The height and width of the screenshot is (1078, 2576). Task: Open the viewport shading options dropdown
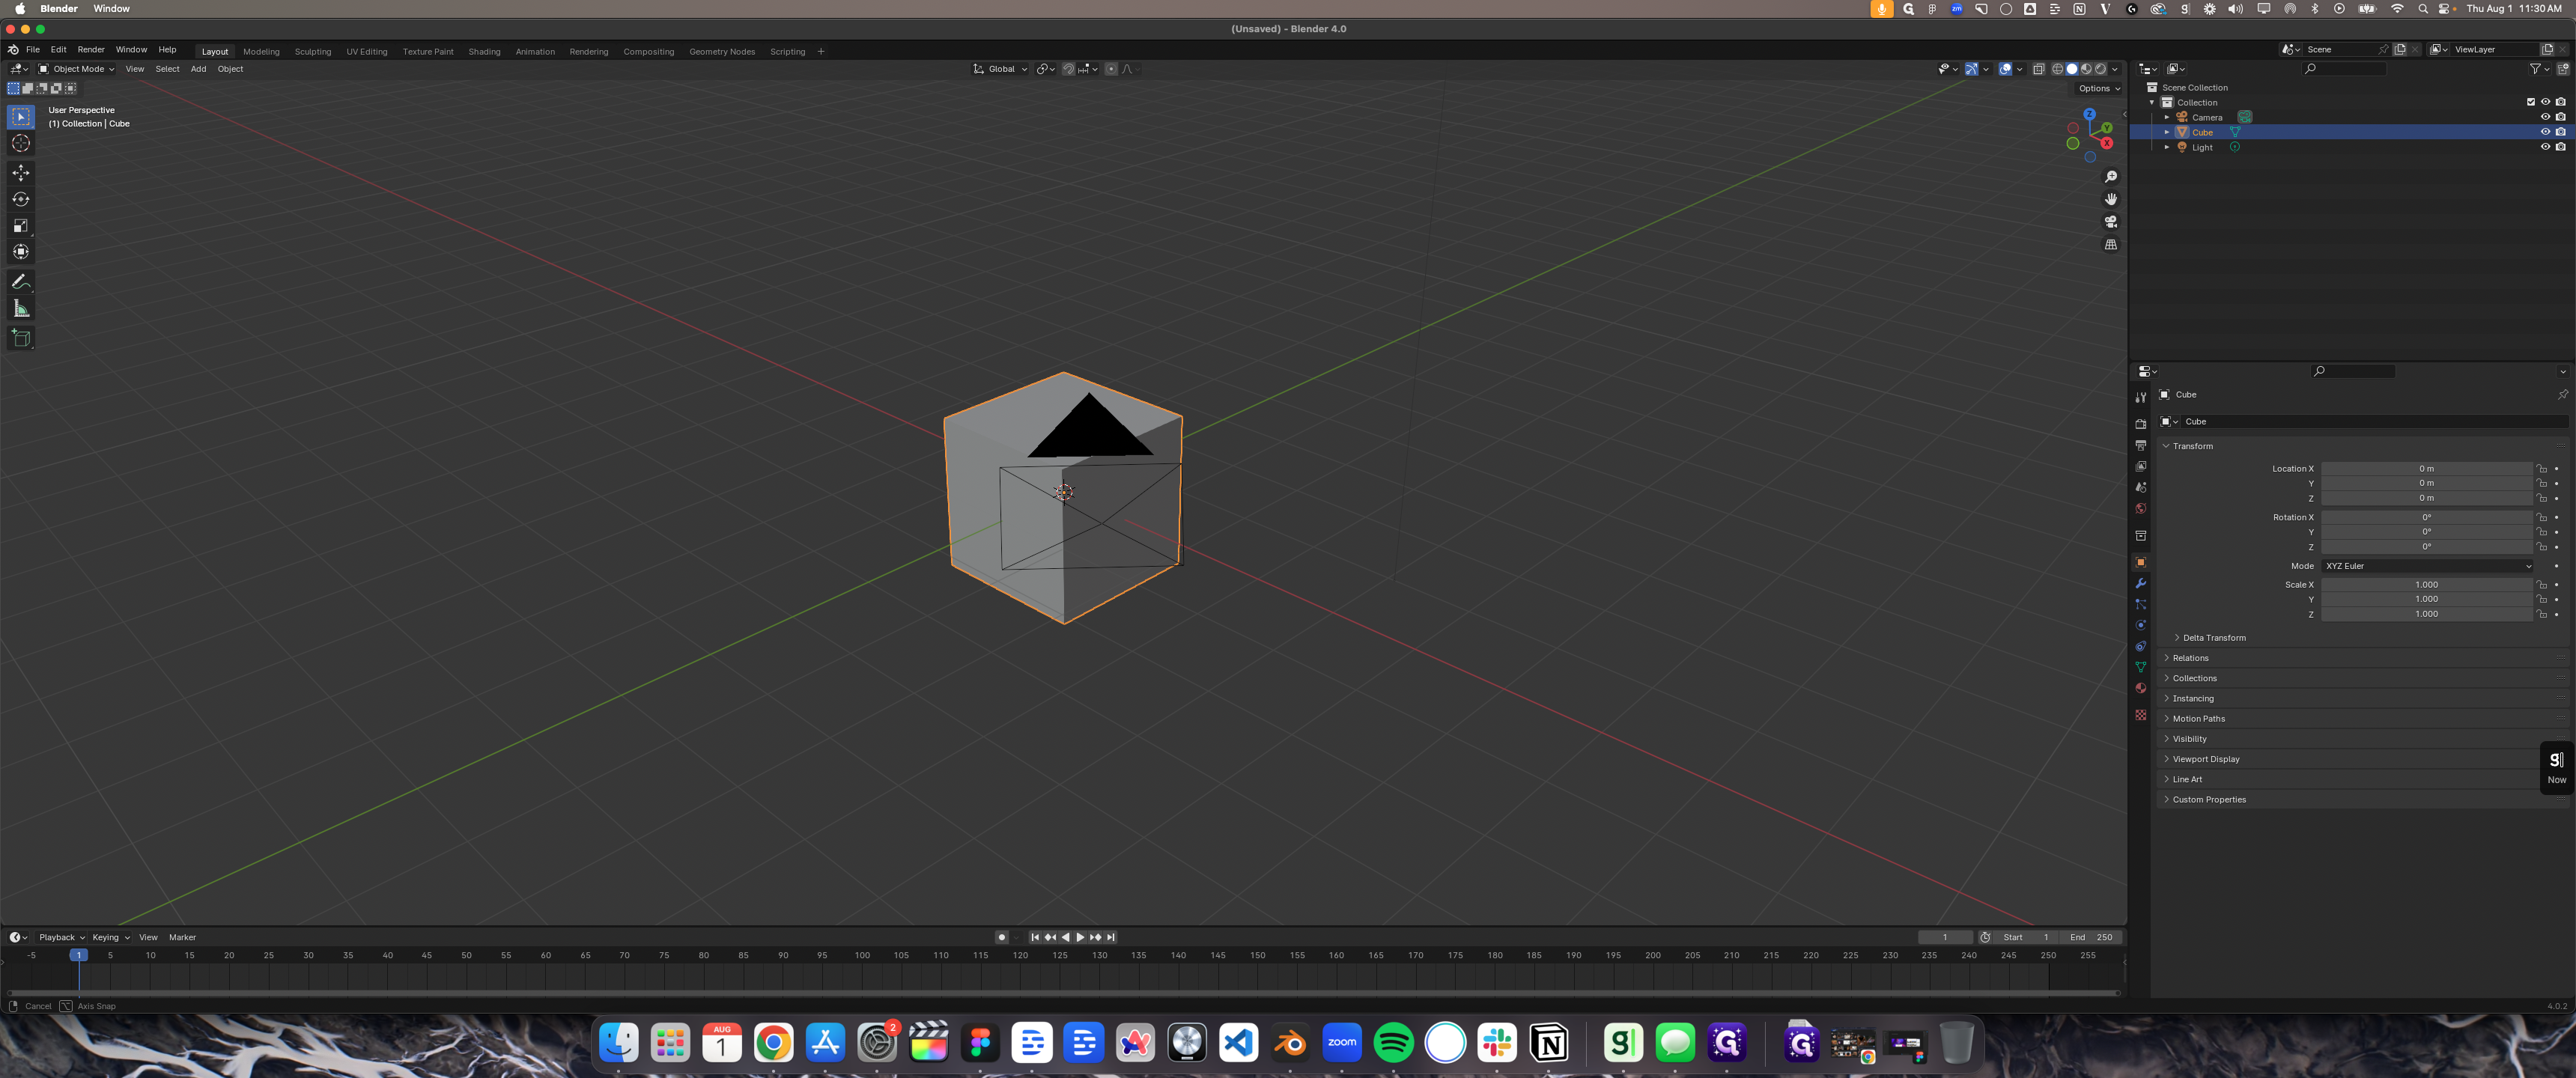2114,69
